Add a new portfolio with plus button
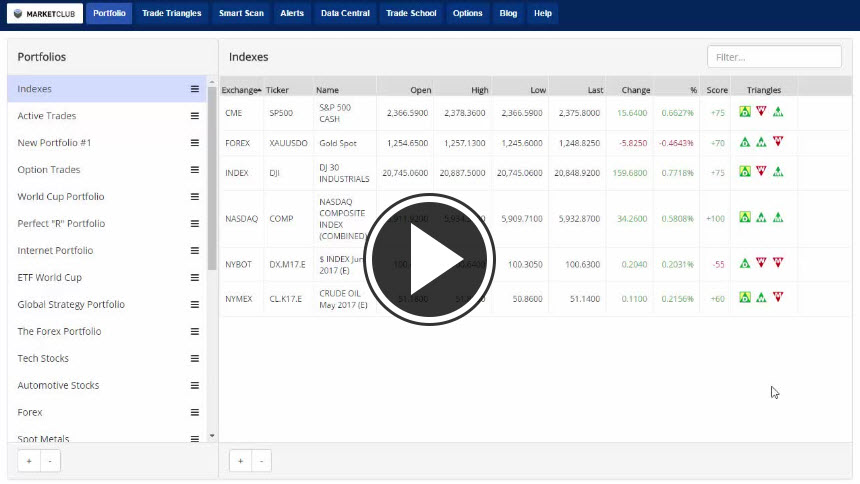860x484 pixels. click(x=28, y=461)
